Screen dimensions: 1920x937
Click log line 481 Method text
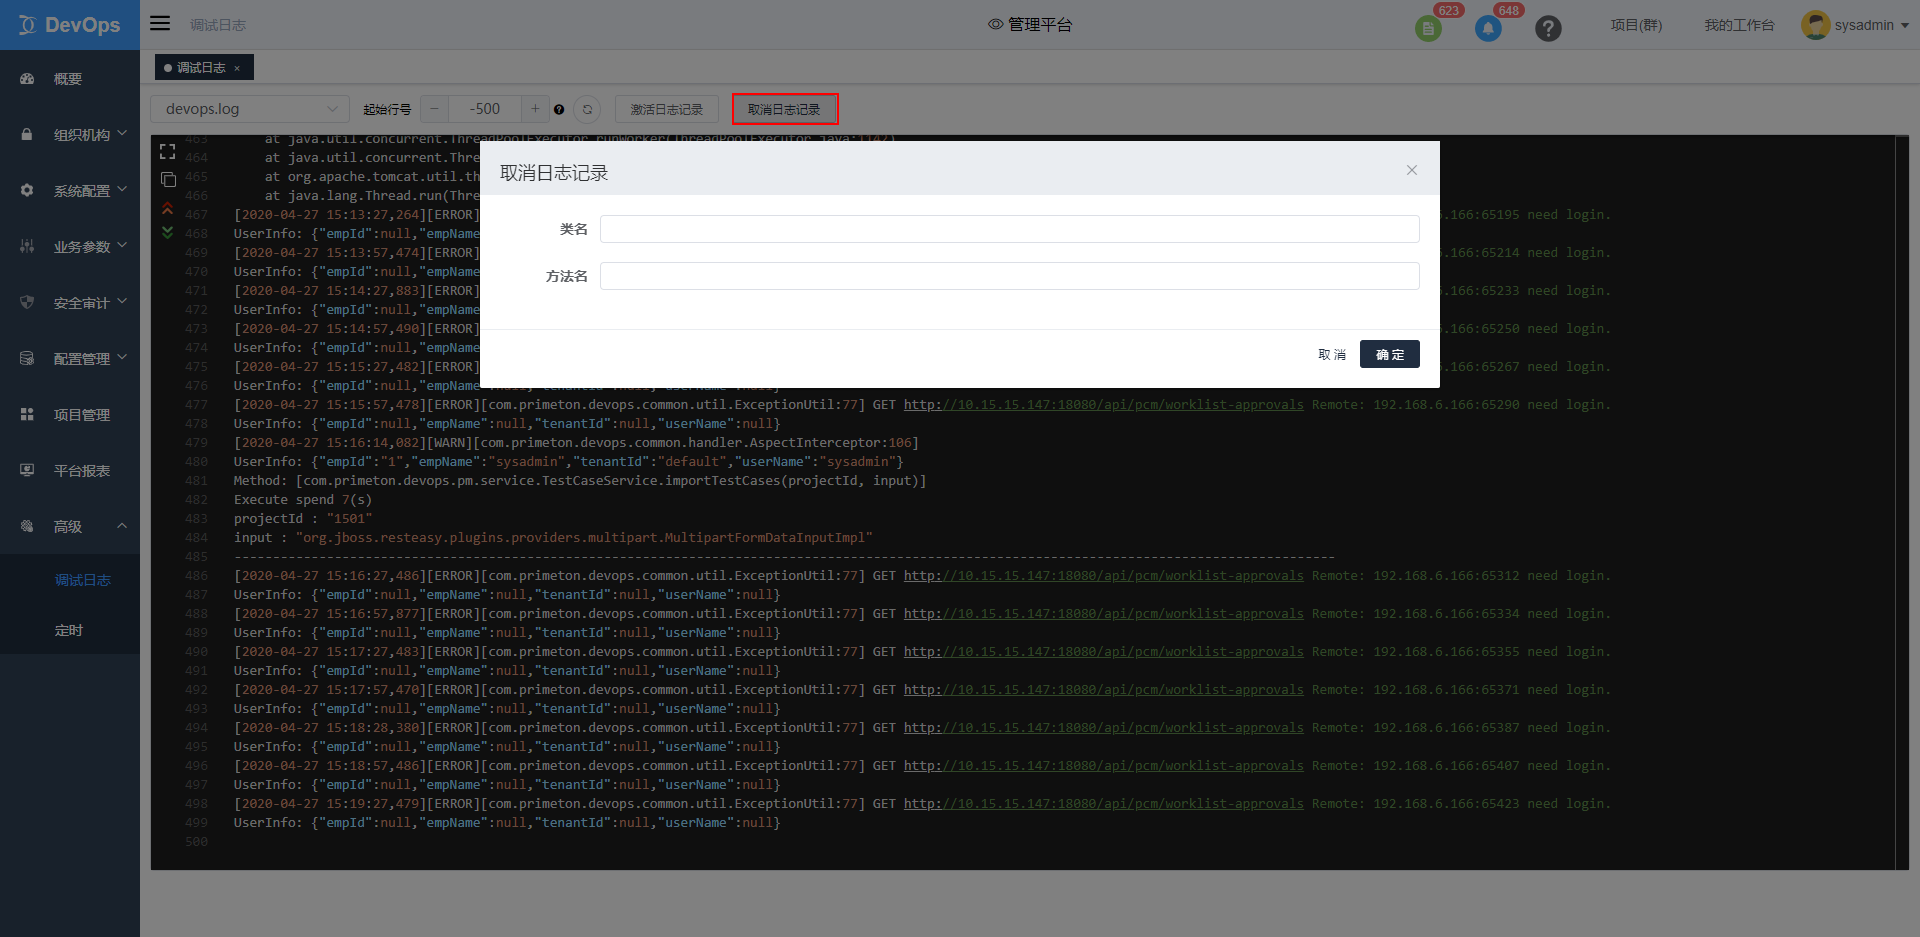point(580,481)
